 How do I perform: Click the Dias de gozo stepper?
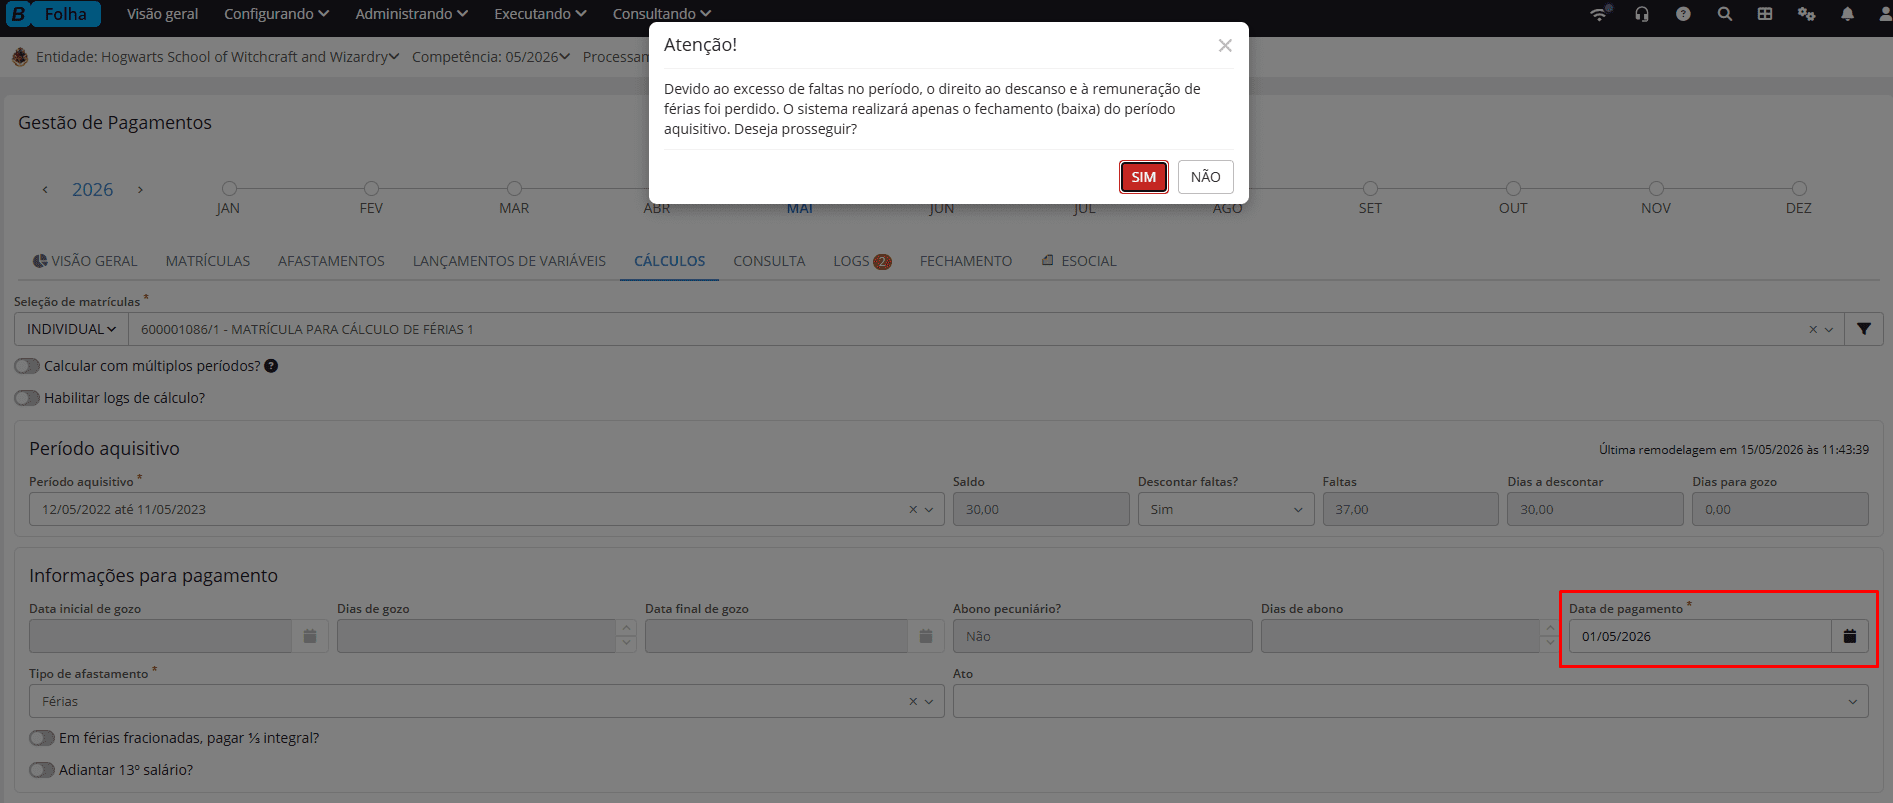627,636
